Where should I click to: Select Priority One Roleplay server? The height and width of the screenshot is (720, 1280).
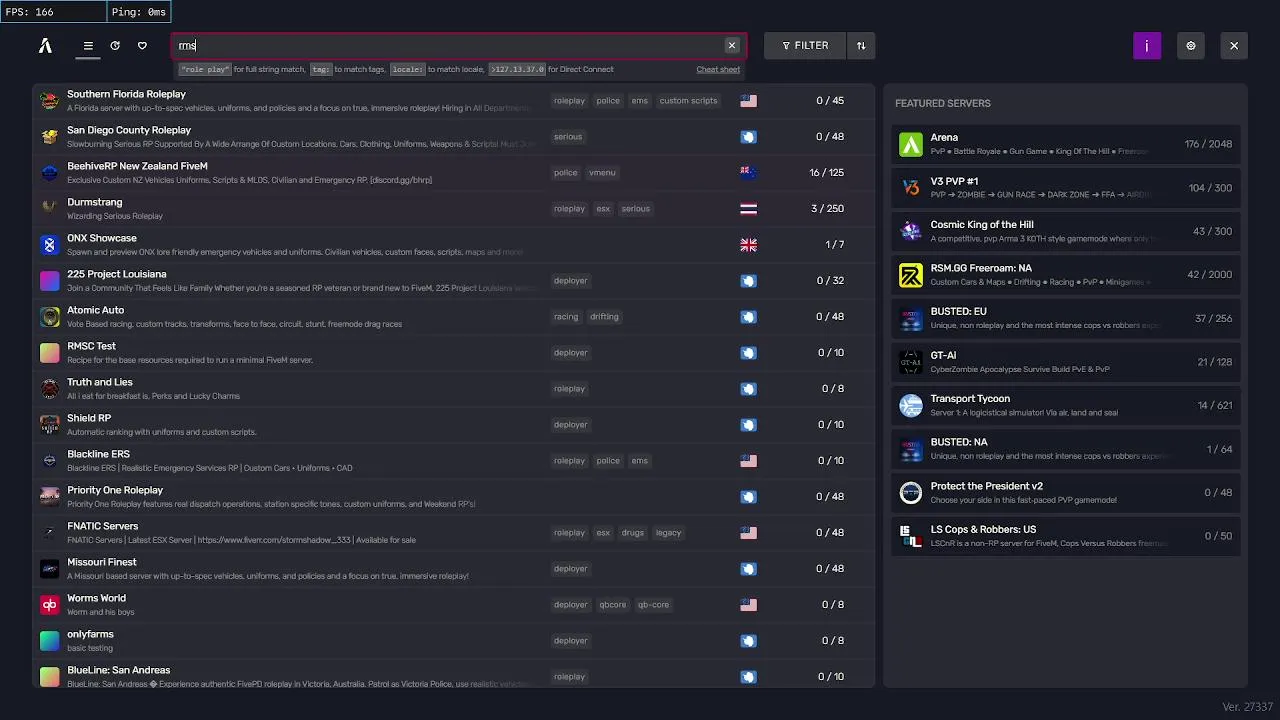coord(454,497)
